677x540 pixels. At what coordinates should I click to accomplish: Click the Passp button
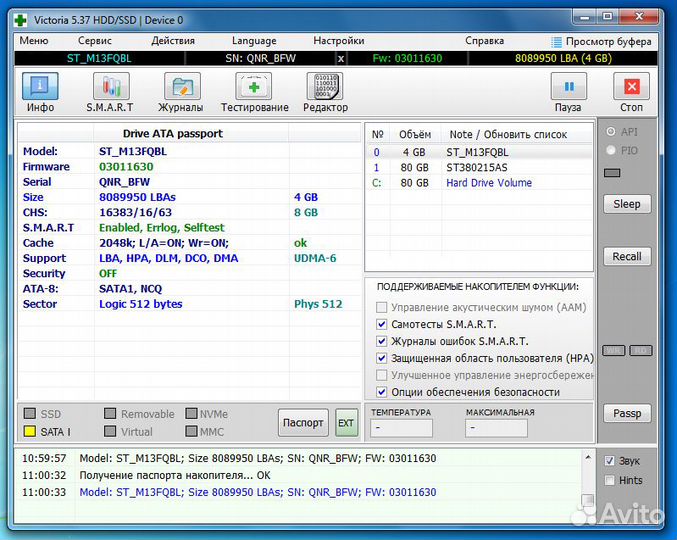627,414
